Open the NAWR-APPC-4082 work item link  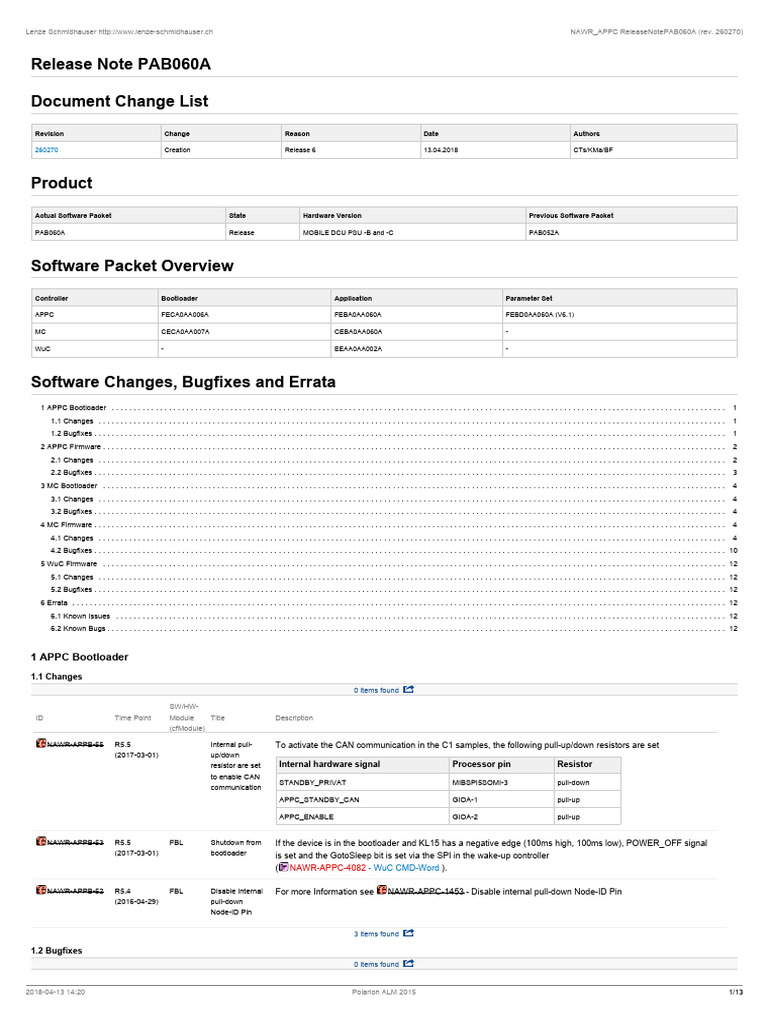pos(327,868)
